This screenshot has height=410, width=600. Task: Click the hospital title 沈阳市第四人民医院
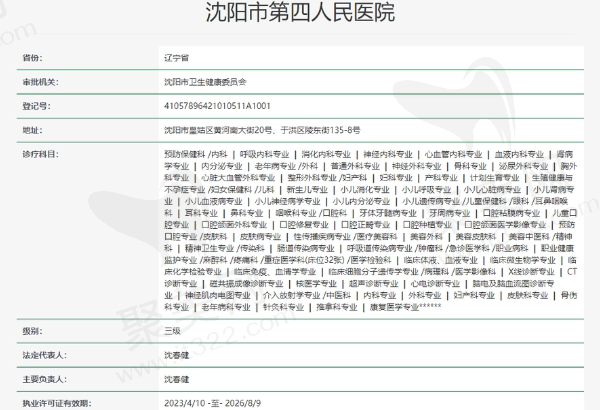tap(300, 12)
